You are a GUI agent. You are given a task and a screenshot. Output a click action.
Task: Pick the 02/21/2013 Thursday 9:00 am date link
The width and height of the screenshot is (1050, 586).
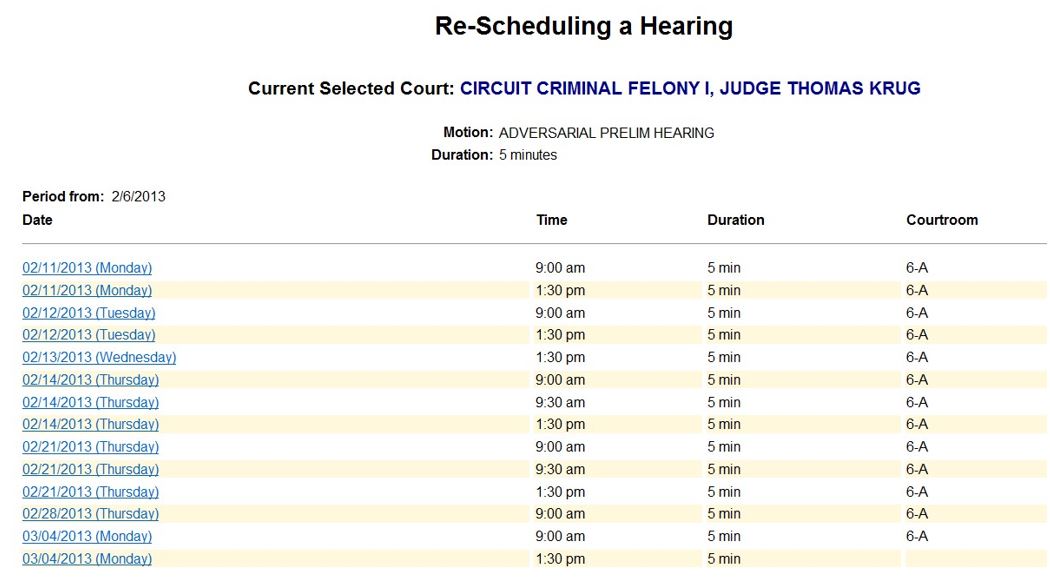point(90,447)
